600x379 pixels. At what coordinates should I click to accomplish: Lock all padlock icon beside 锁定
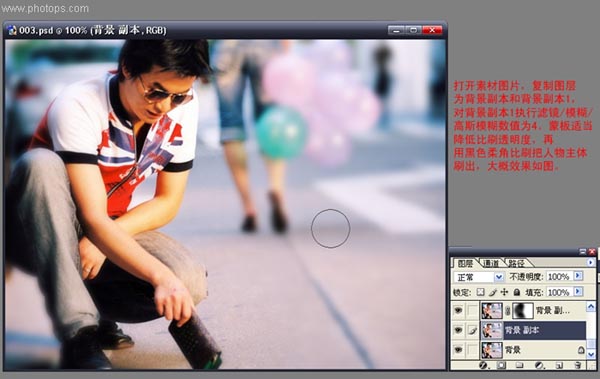(x=517, y=292)
